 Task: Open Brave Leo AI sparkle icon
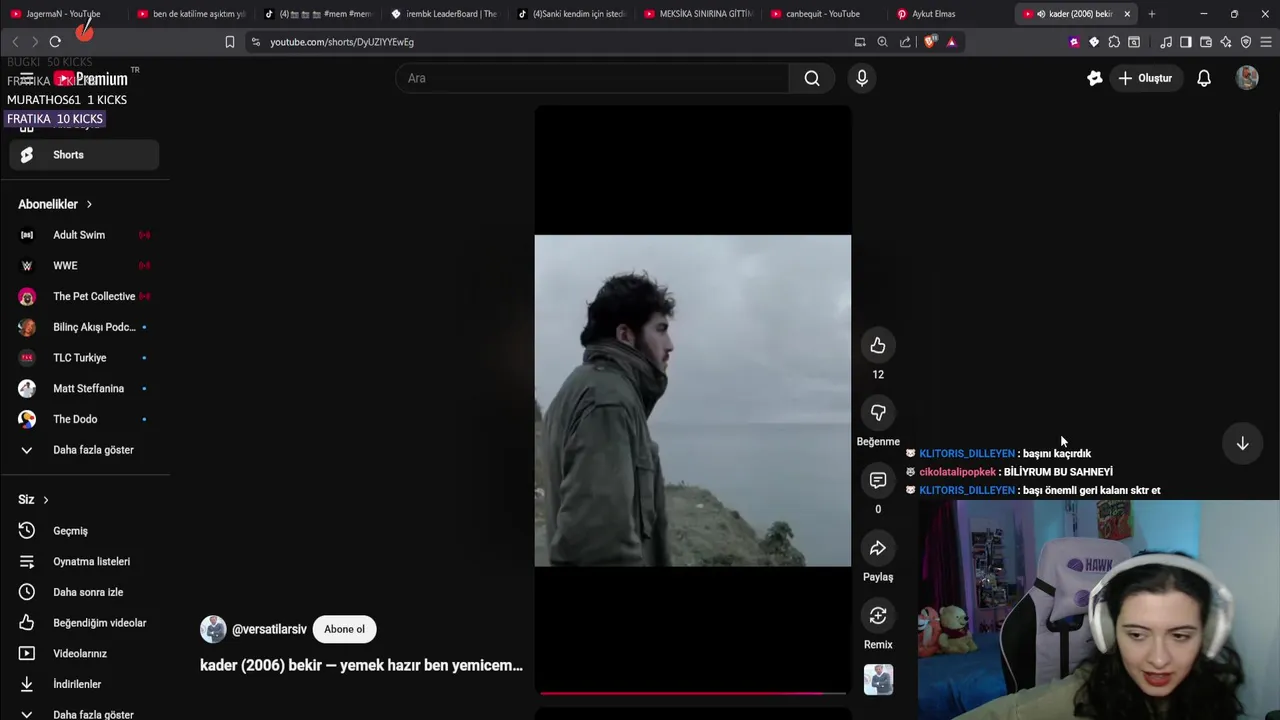click(1226, 42)
